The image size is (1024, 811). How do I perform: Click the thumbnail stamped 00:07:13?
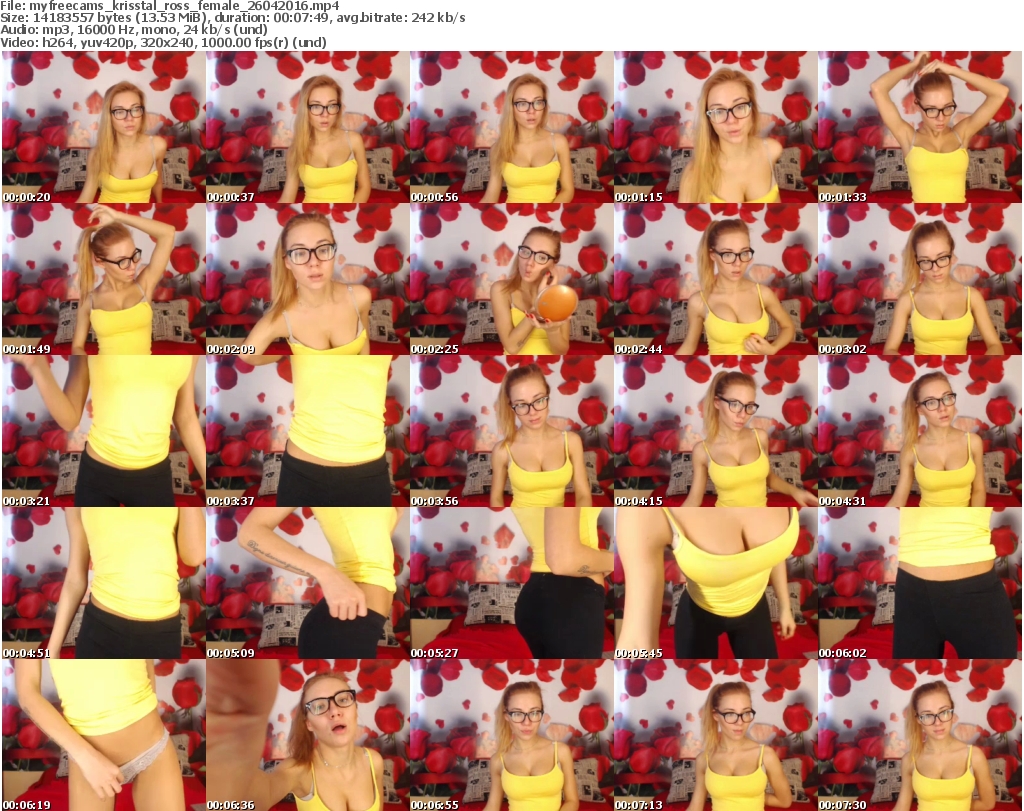tap(716, 735)
